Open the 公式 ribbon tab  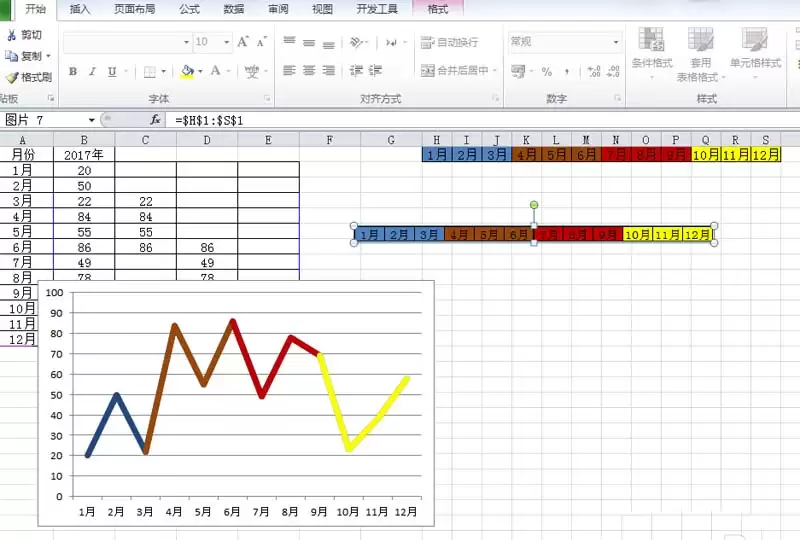pyautogui.click(x=189, y=9)
